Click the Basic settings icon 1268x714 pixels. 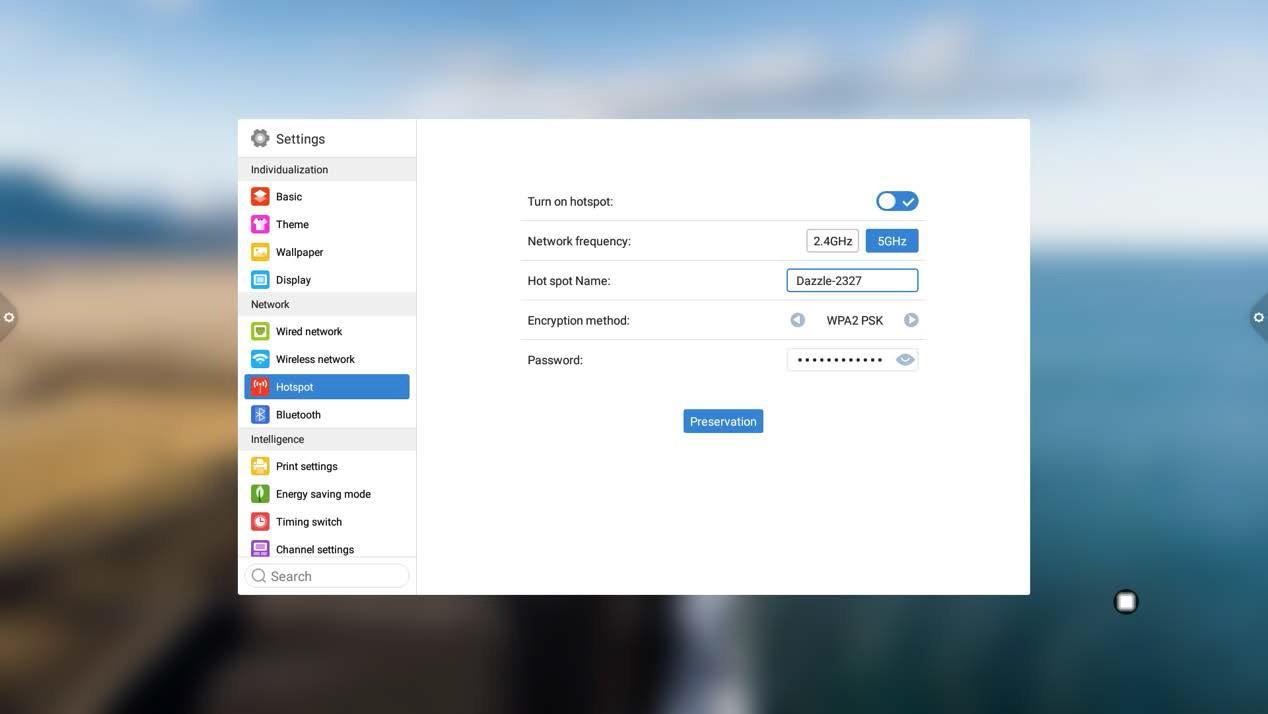(260, 197)
